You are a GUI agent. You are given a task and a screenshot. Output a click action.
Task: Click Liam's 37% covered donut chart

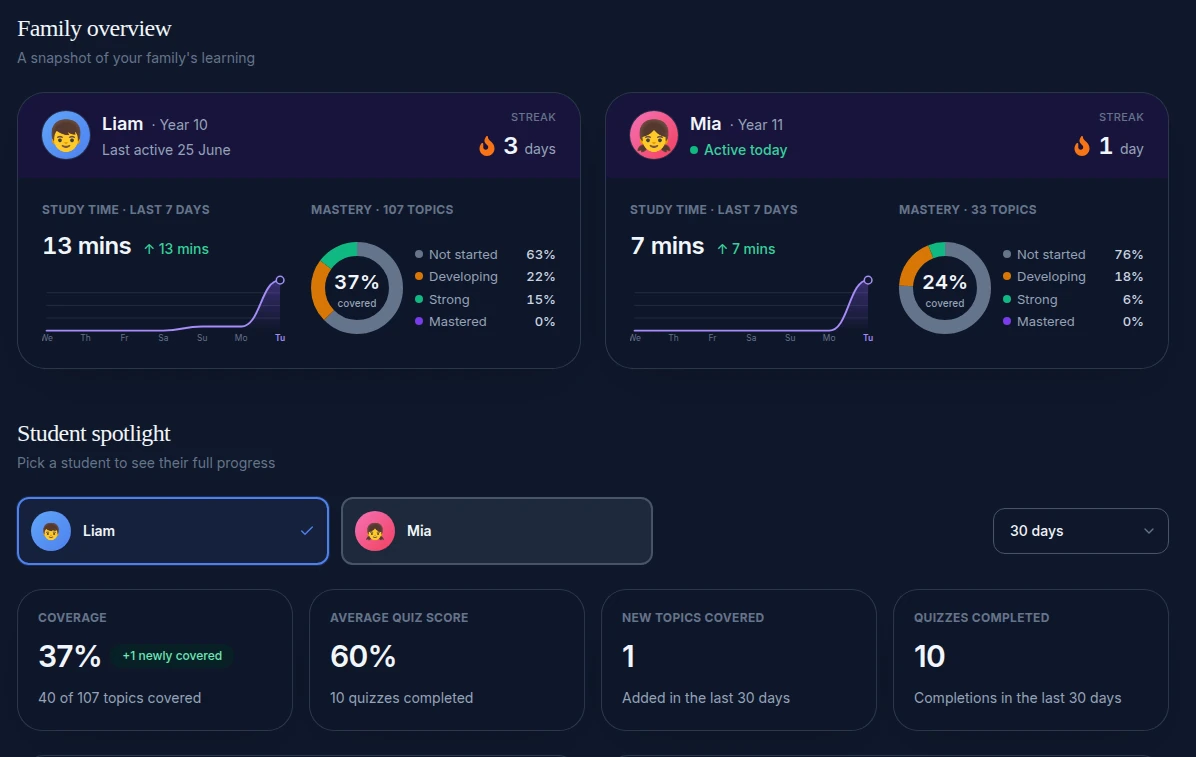[x=357, y=288]
